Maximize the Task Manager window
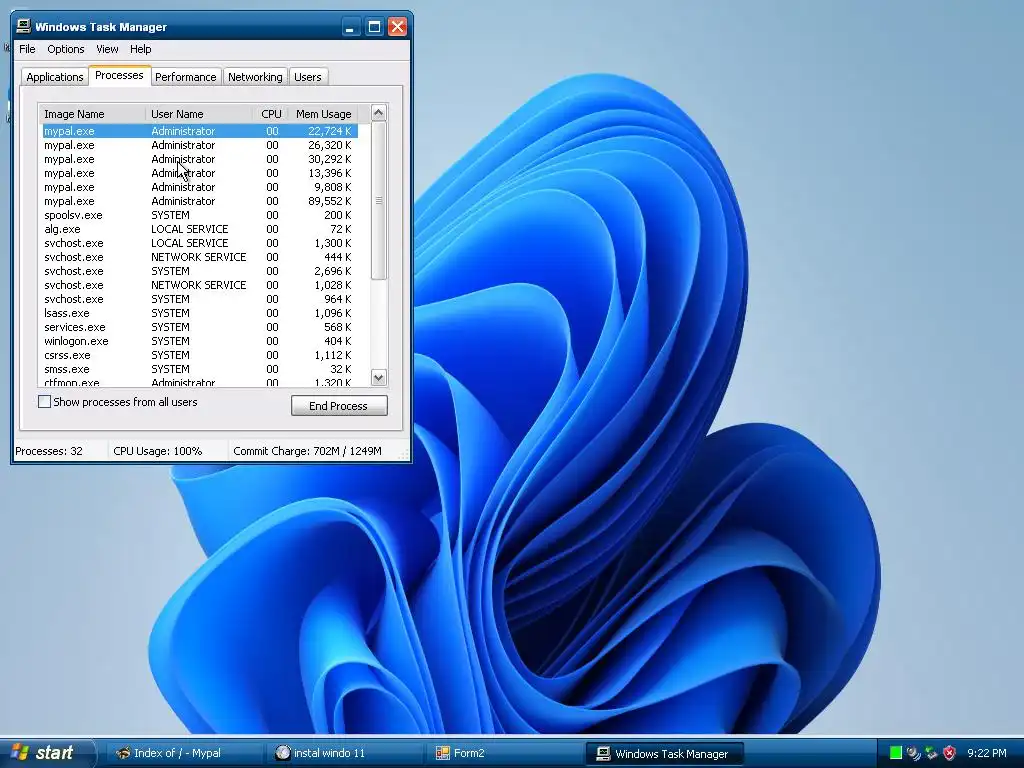 (374, 27)
